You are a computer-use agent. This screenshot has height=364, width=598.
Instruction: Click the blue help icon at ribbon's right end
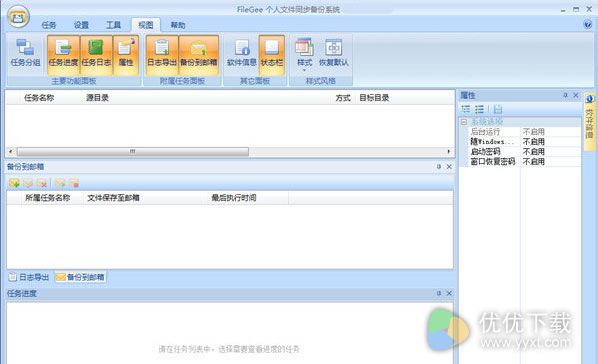(587, 24)
